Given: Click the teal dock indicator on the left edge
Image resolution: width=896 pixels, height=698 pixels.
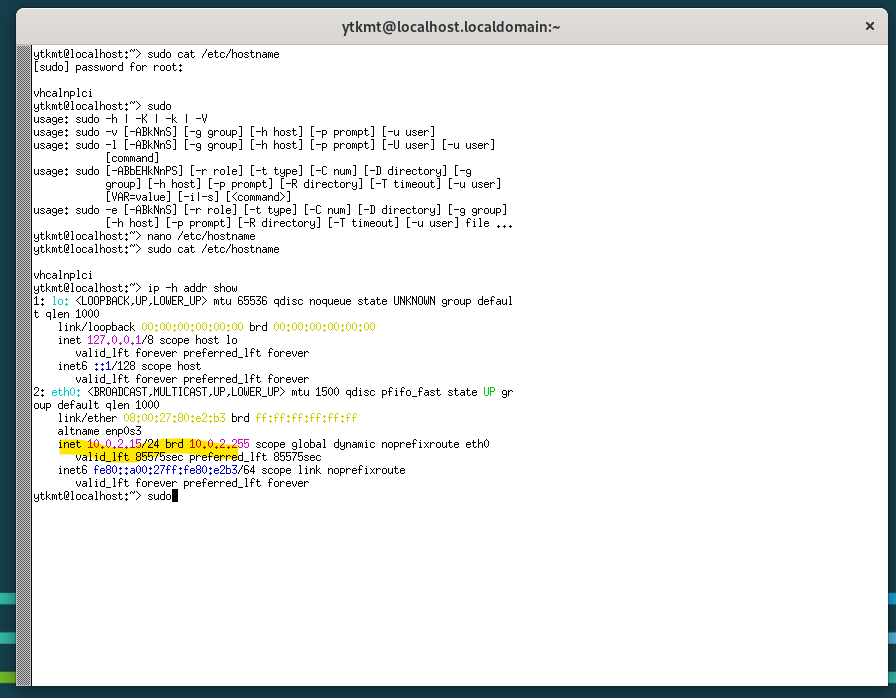Looking at the screenshot, I should 6,598.
